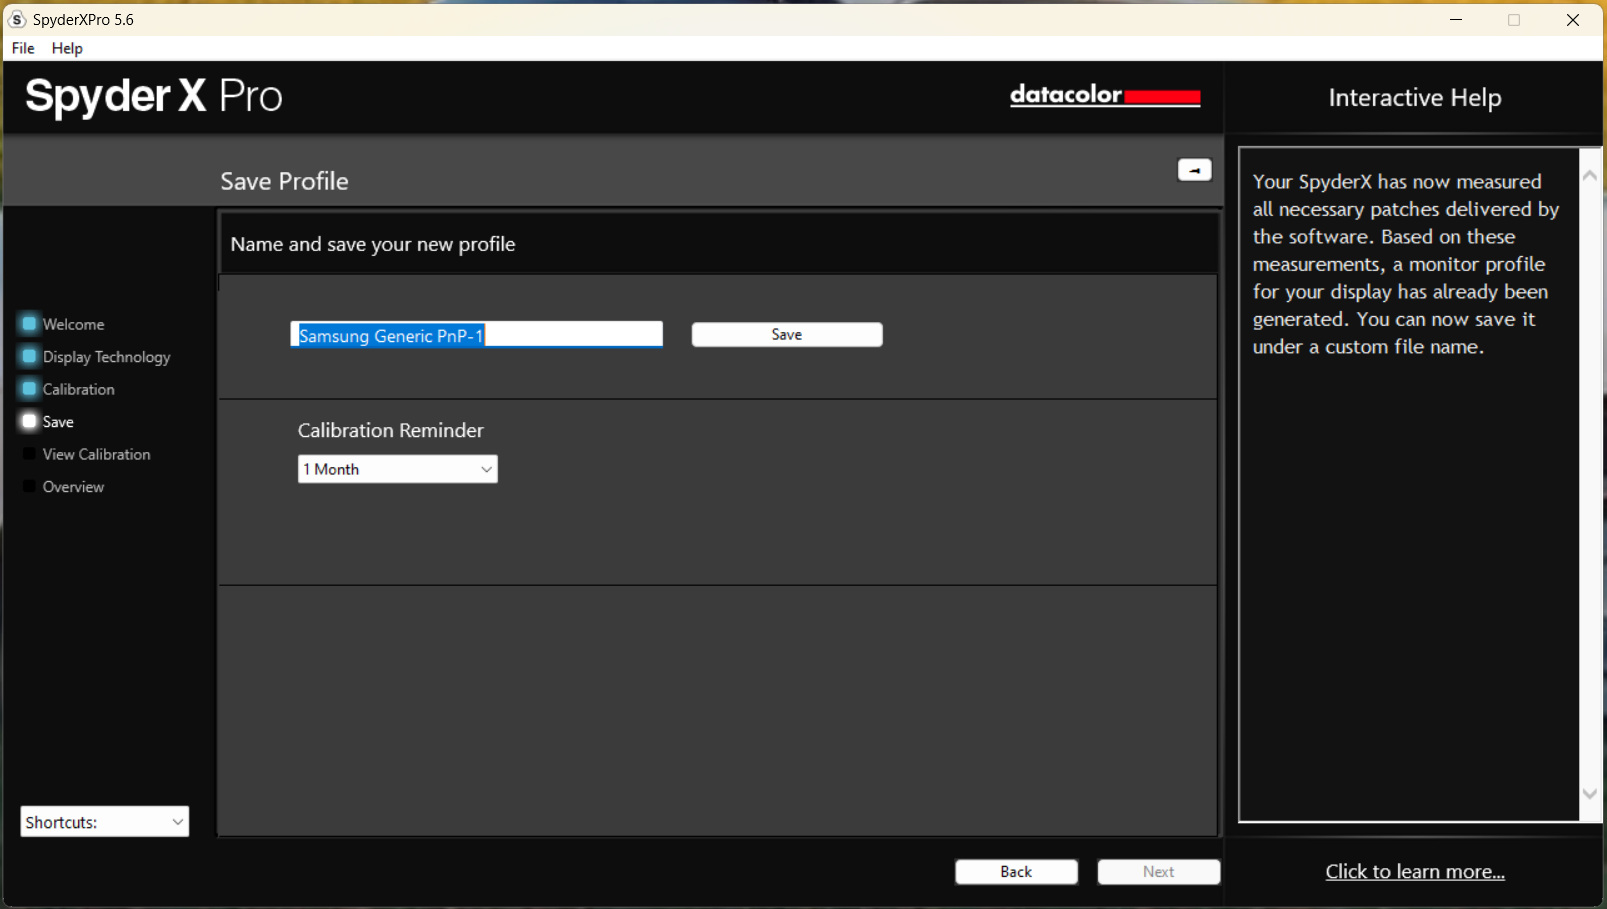Click the Spyder X Pro title logo
Image resolution: width=1607 pixels, height=909 pixels.
coord(154,97)
